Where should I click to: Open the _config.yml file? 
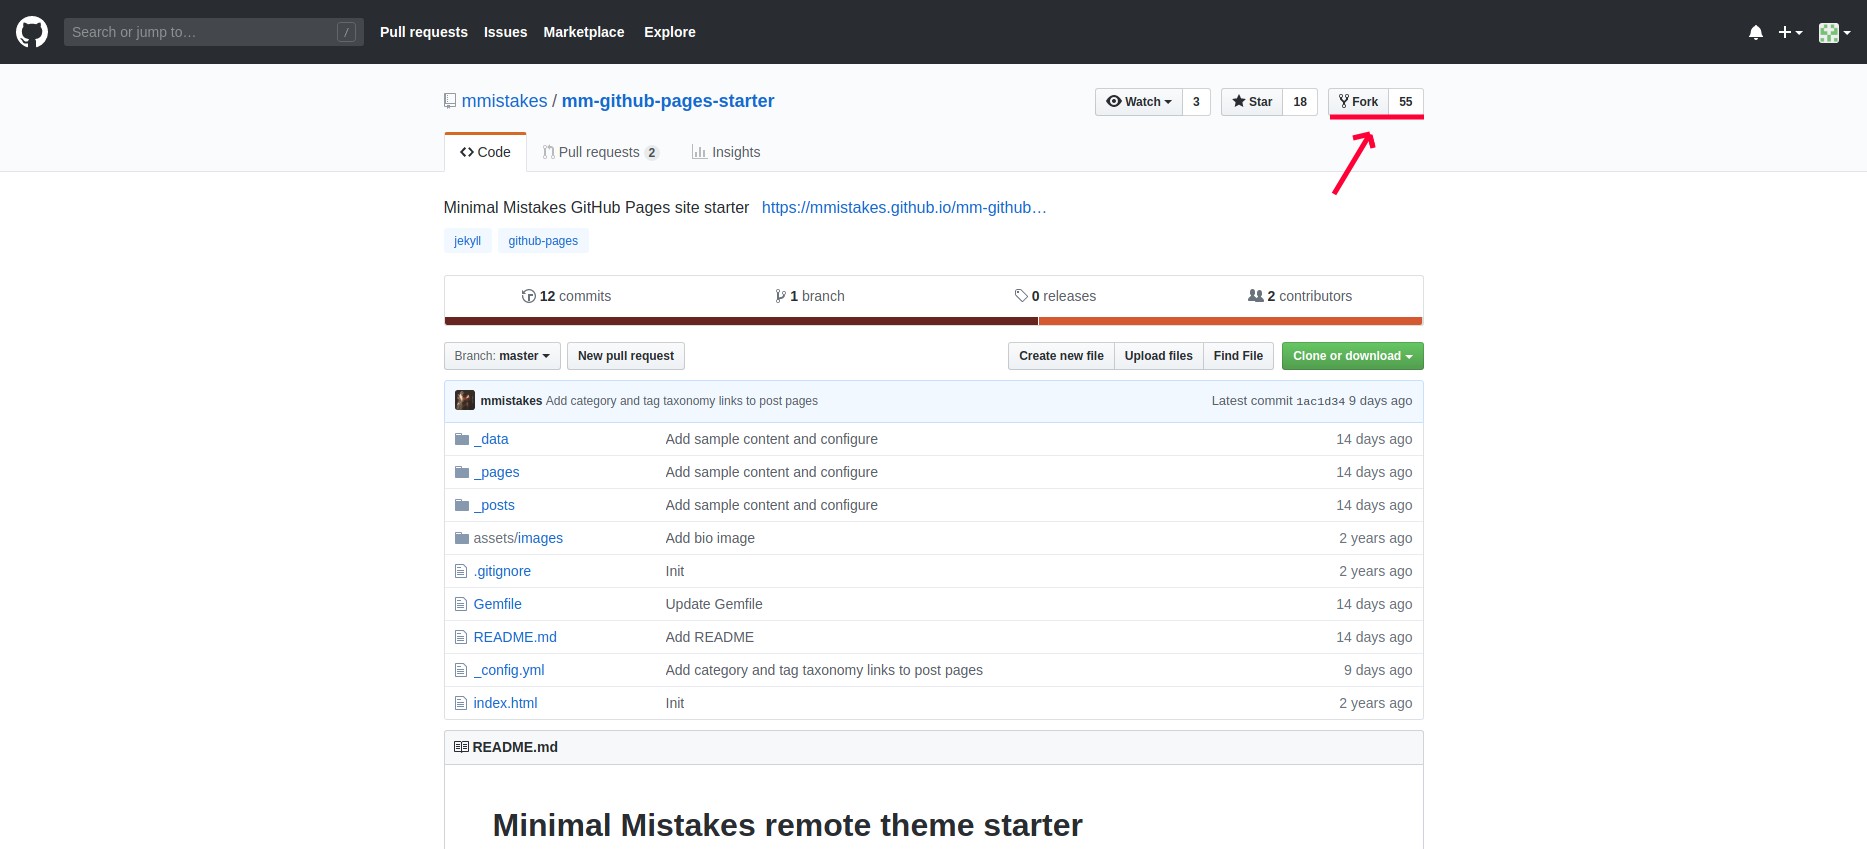[509, 670]
